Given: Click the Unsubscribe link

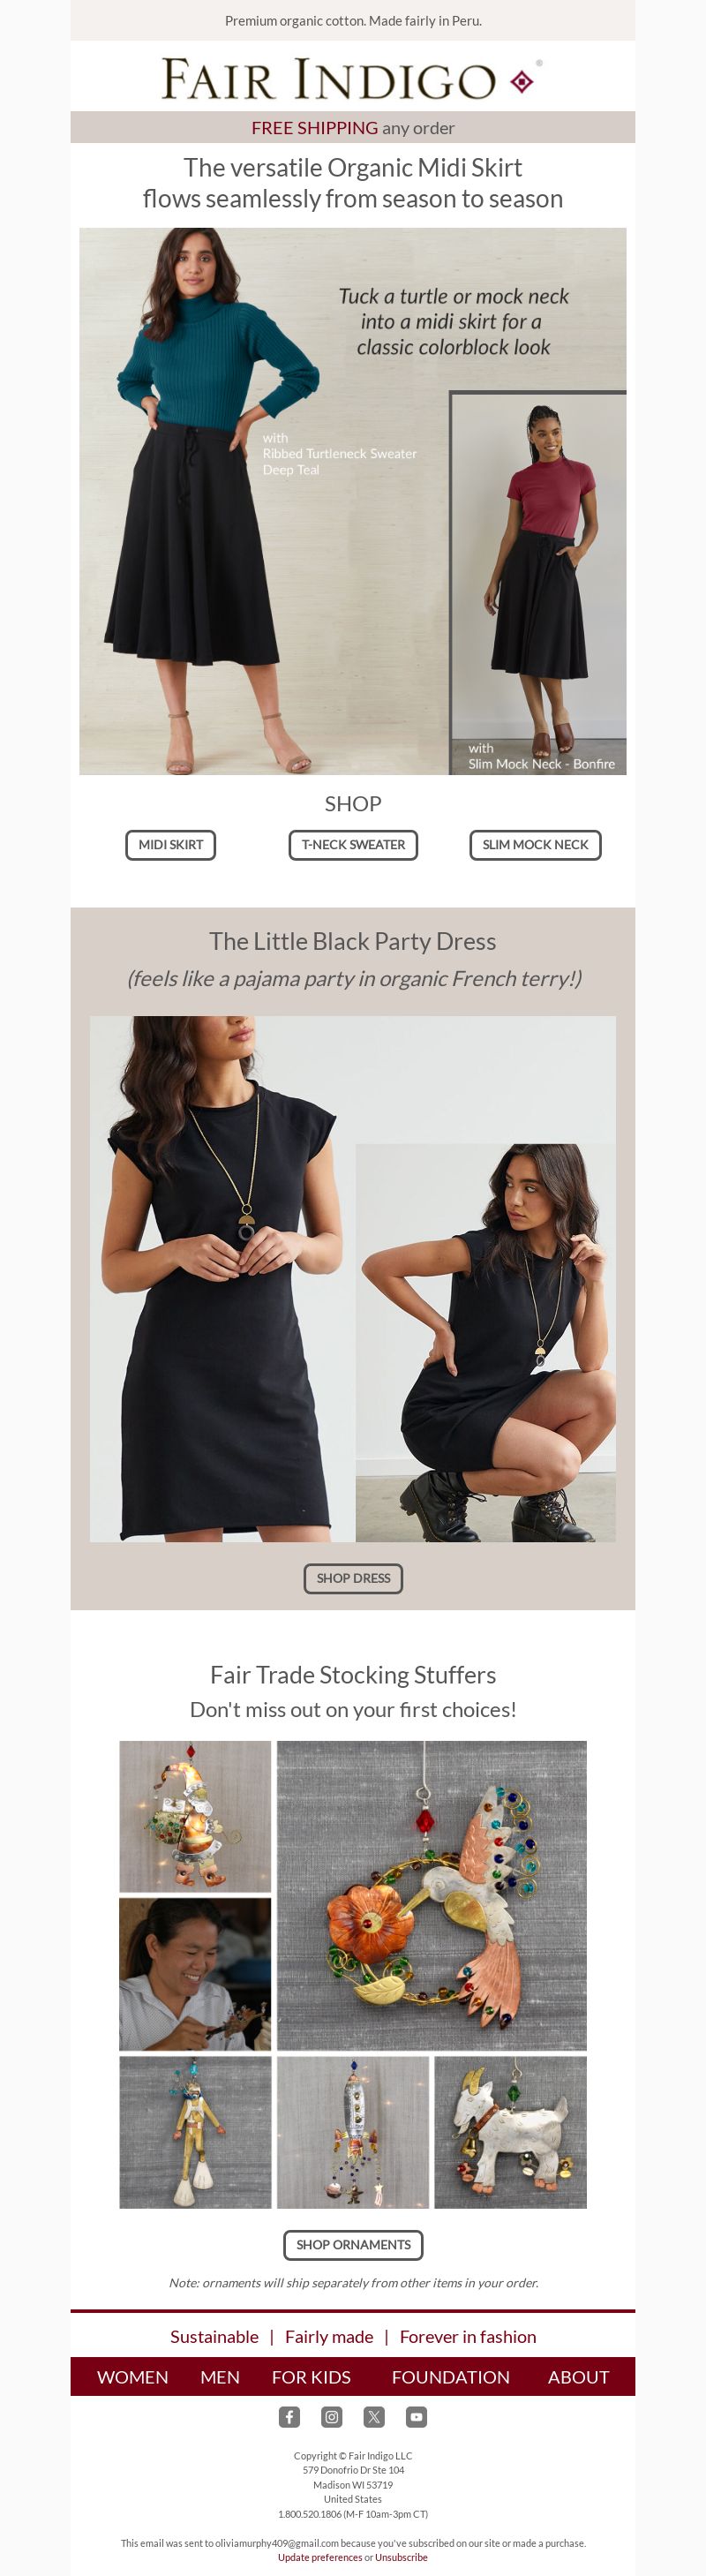Looking at the screenshot, I should tap(401, 2557).
